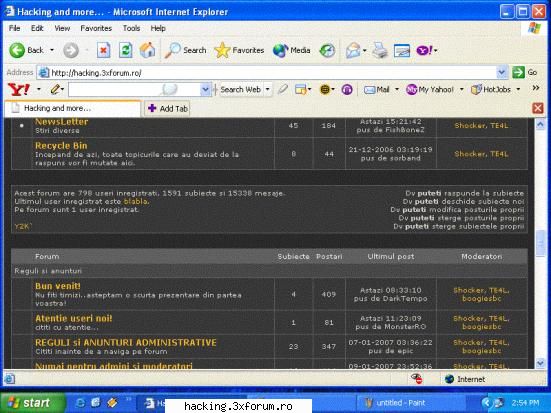Open the Favorites menu
Image resolution: width=551 pixels, height=413 pixels.
tap(96, 28)
